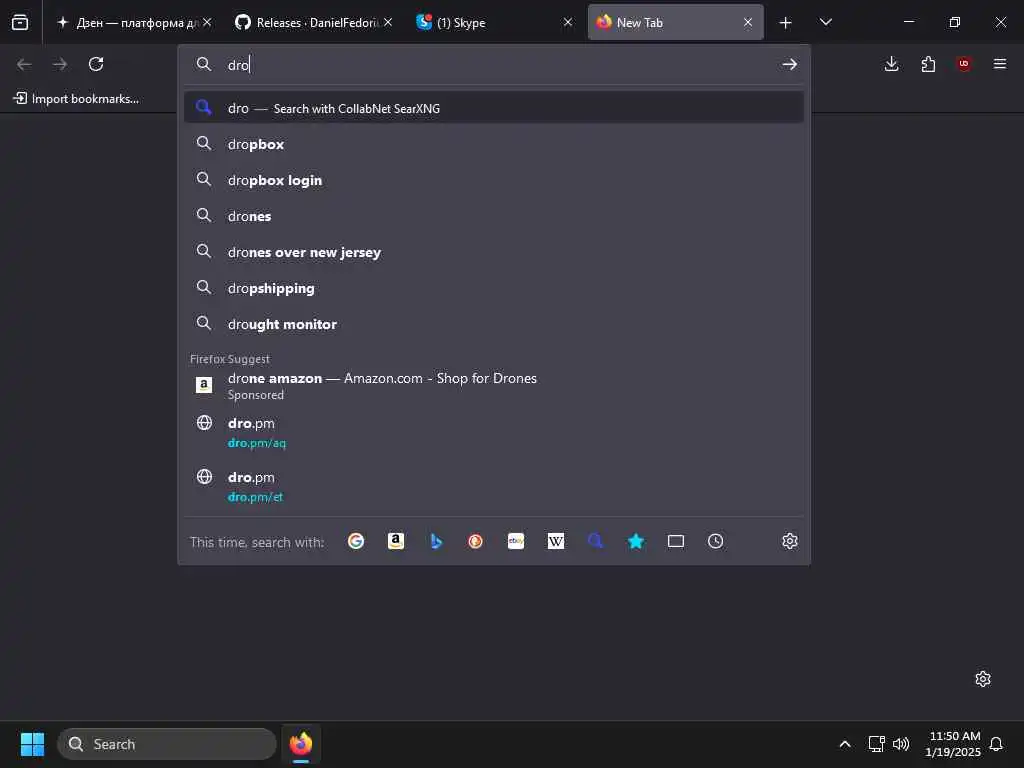
Task: Search in History clock icon
Action: (716, 541)
